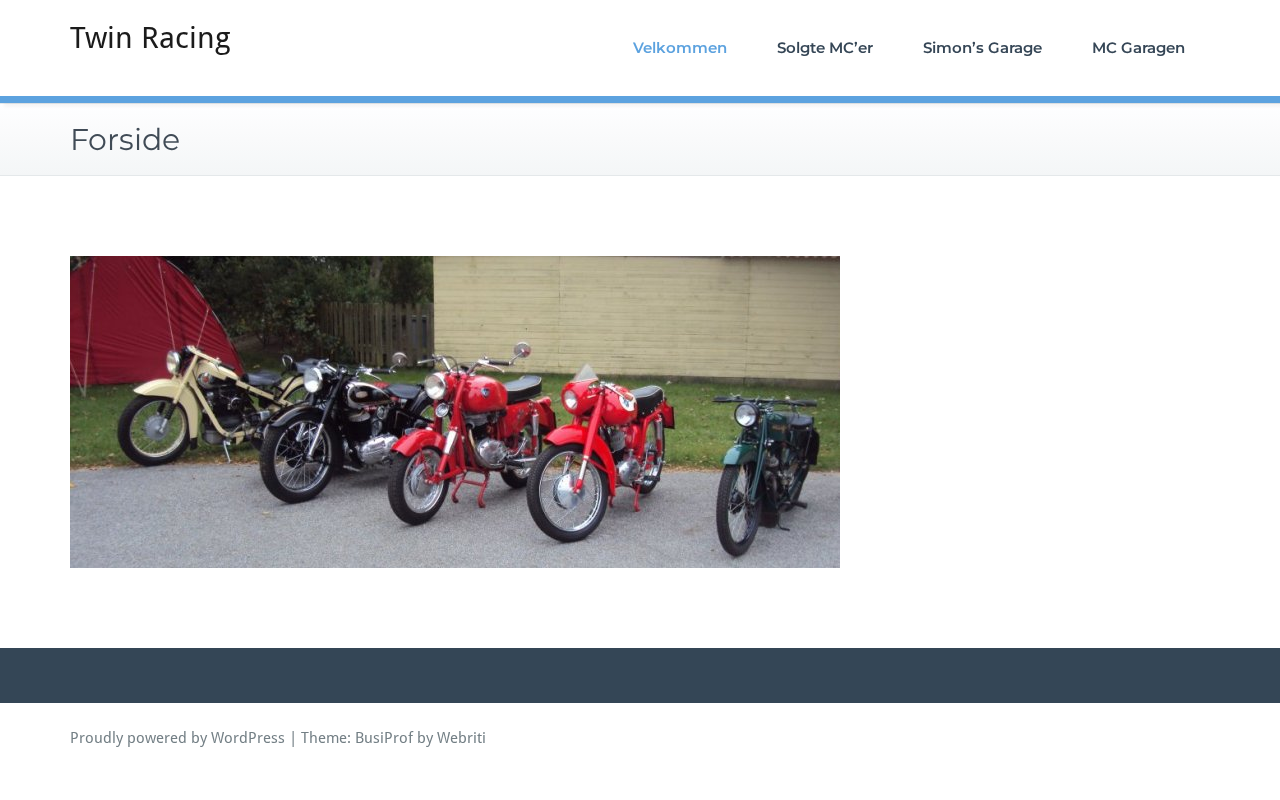Open the Velkommen menu item
The height and width of the screenshot is (800, 1280).
(679, 48)
